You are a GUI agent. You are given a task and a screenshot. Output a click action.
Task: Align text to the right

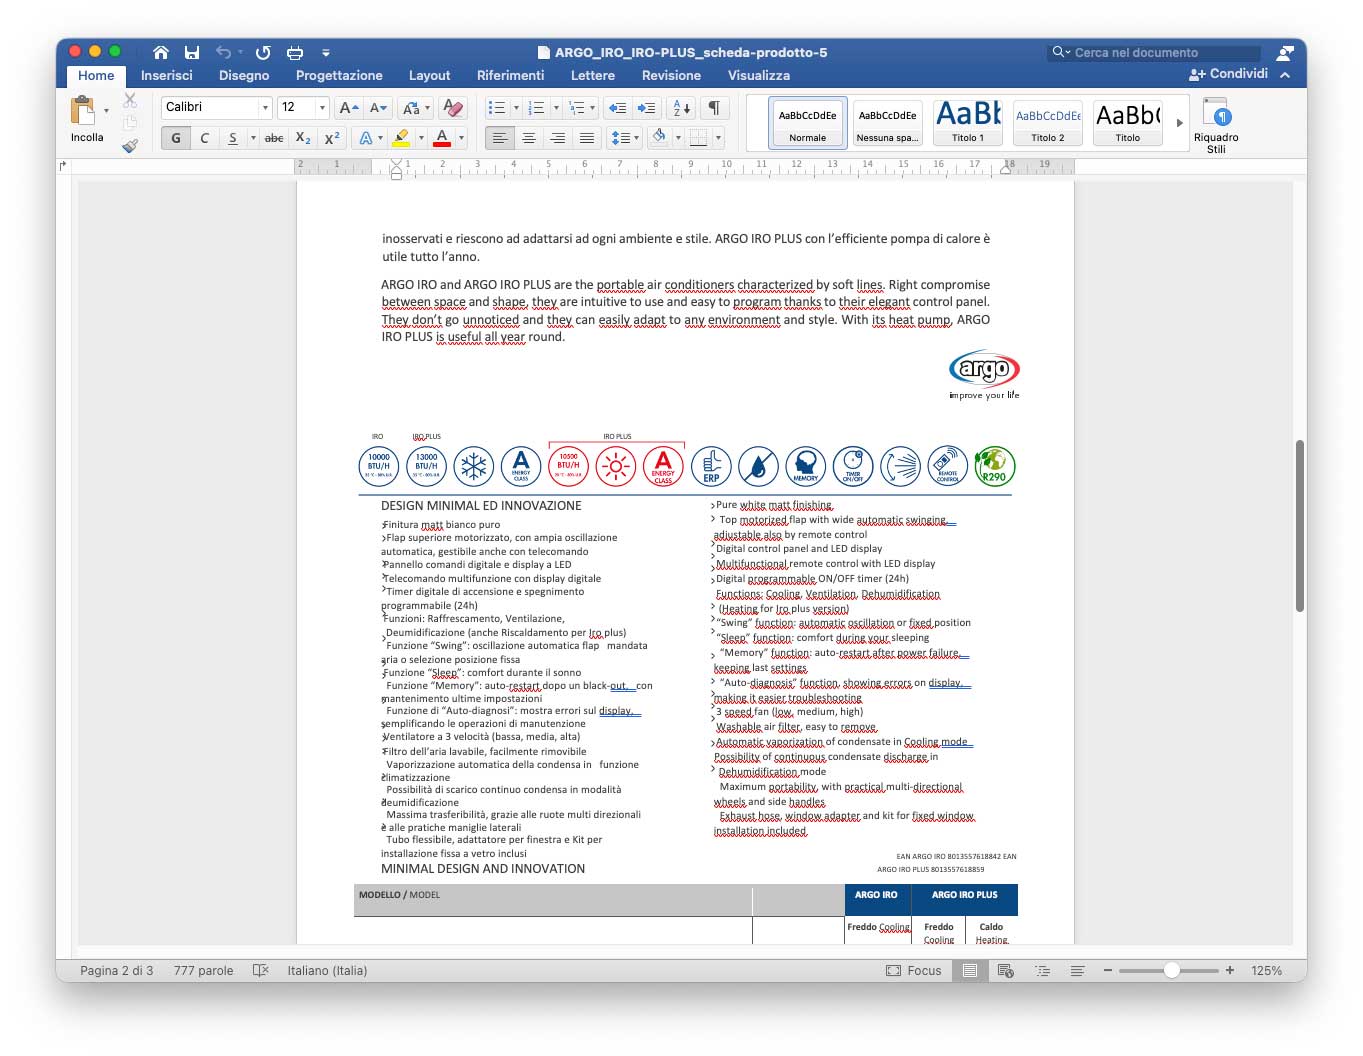558,138
